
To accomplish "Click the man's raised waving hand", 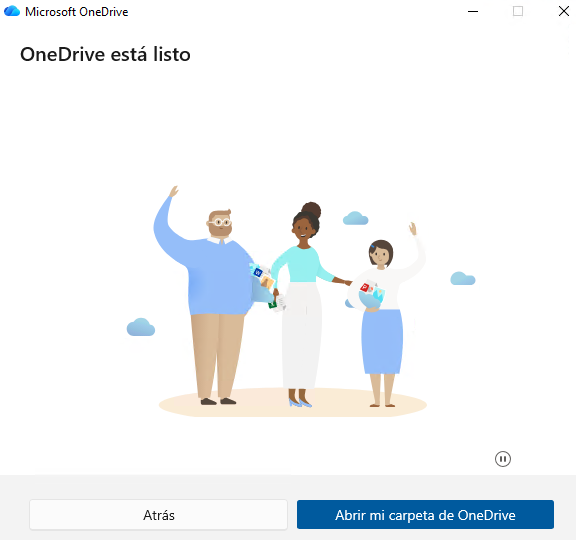I will coord(173,191).
